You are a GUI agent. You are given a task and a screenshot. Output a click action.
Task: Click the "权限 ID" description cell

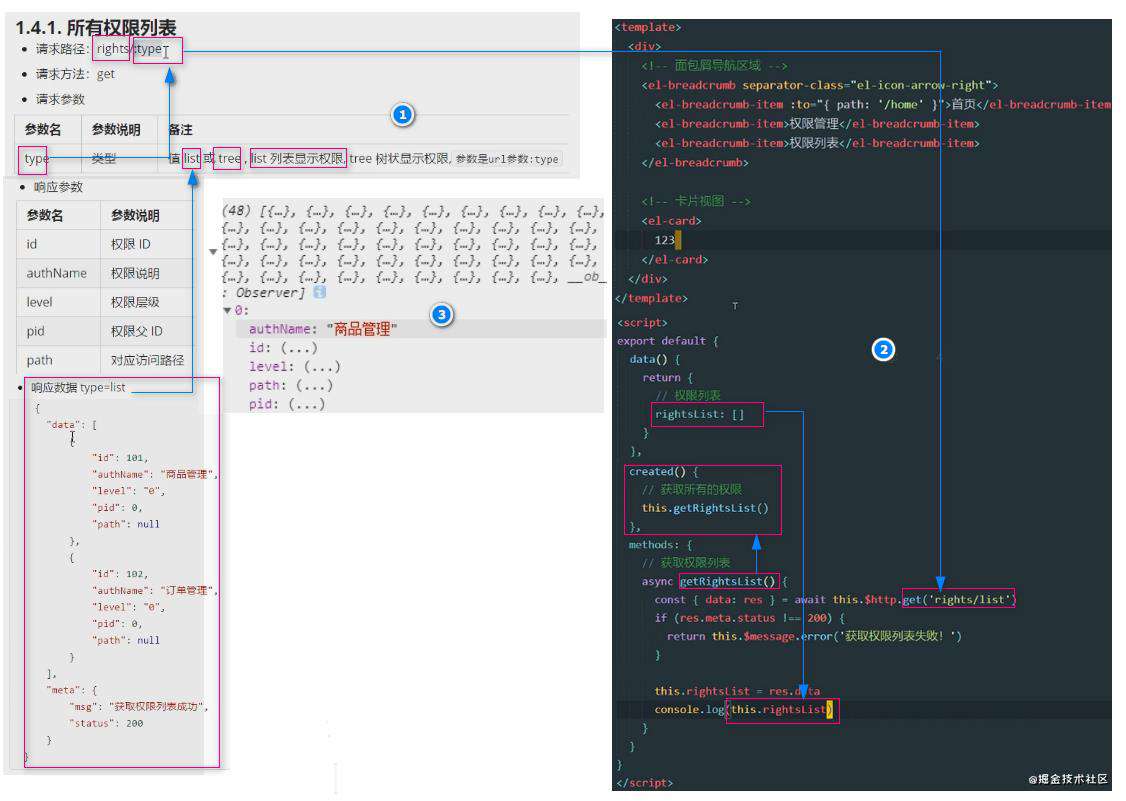pyautogui.click(x=131, y=244)
